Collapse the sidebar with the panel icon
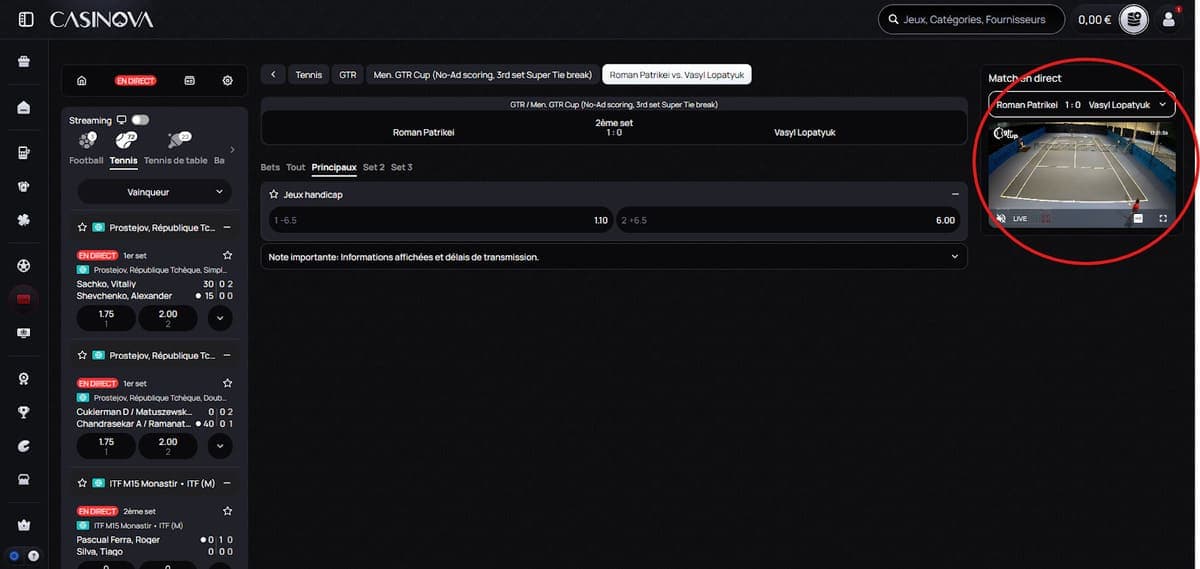 tap(26, 19)
